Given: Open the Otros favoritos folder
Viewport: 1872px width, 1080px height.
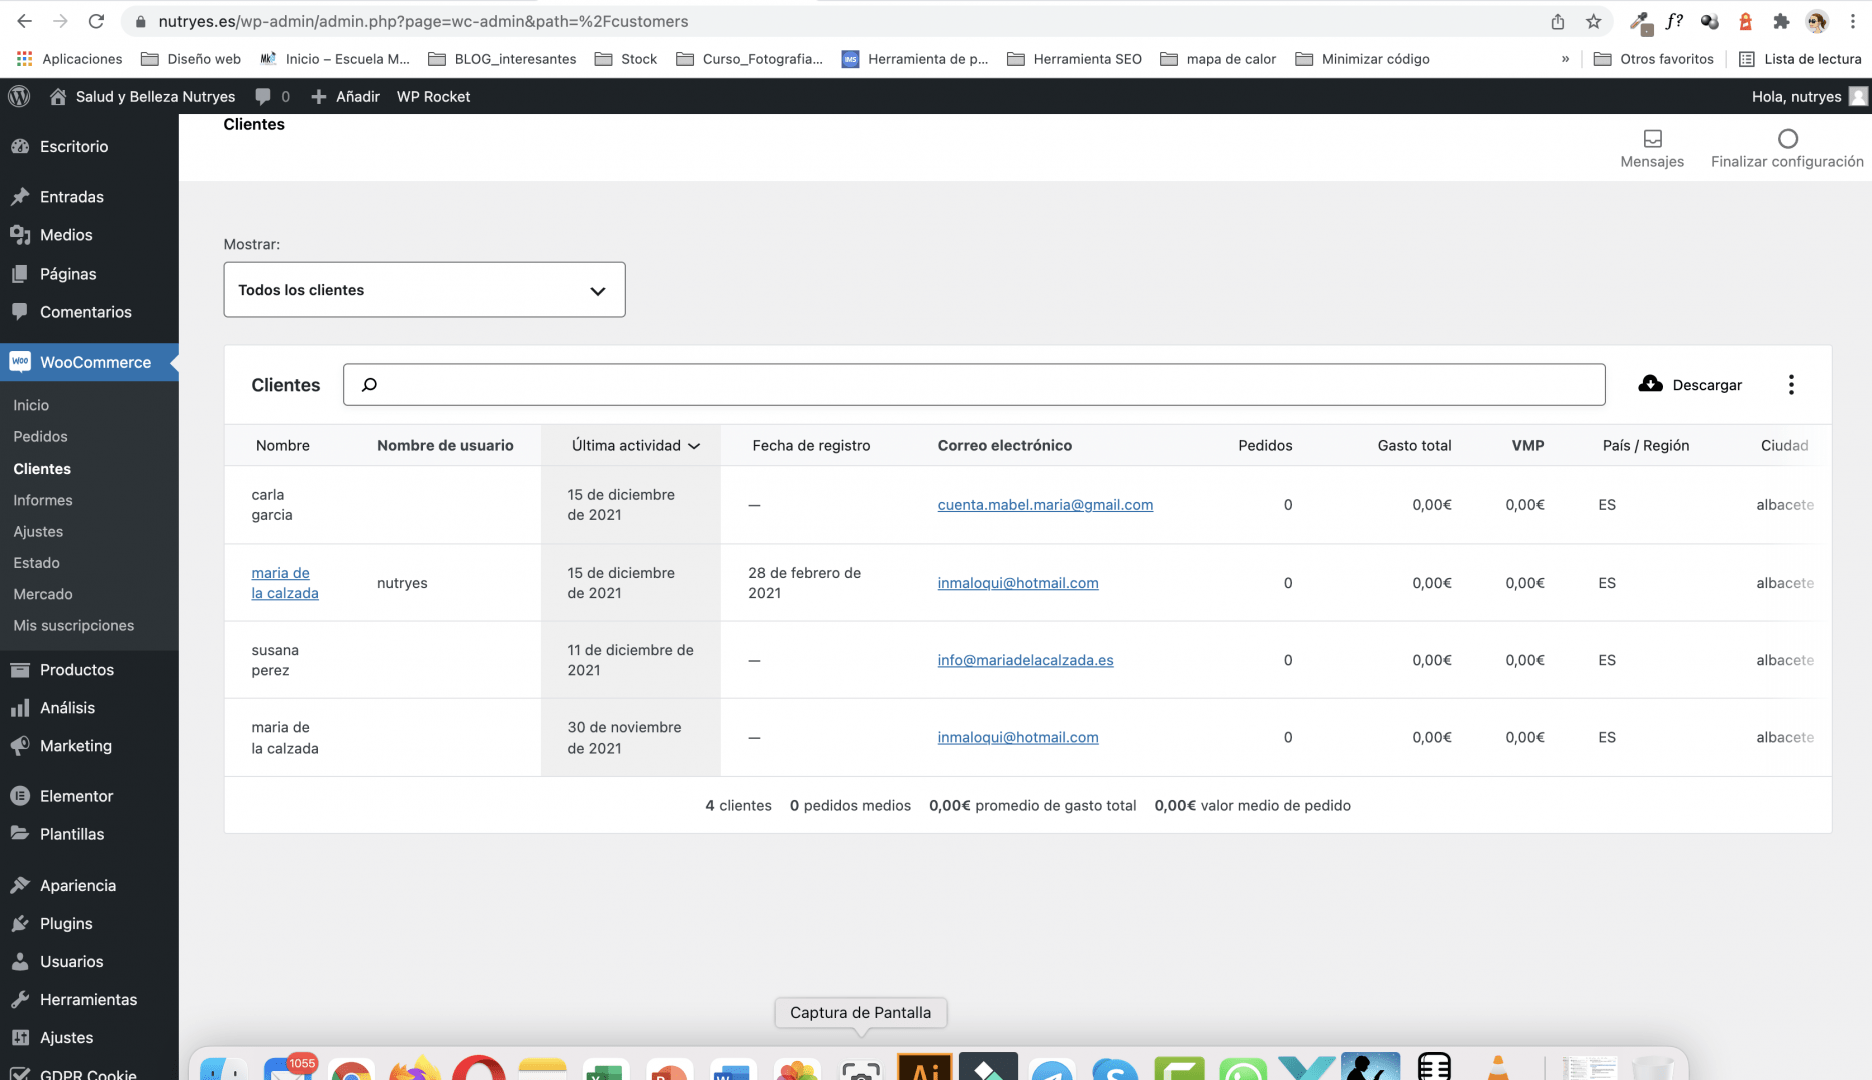Looking at the screenshot, I should [x=1653, y=59].
